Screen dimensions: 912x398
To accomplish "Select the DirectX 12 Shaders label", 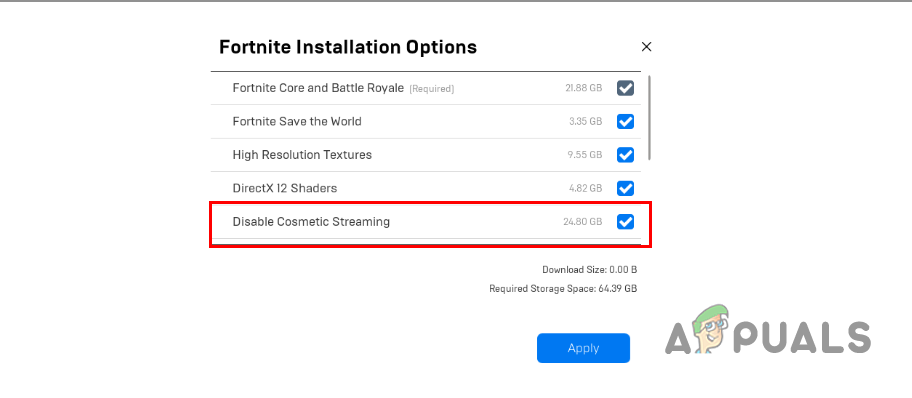I will (x=285, y=189).
